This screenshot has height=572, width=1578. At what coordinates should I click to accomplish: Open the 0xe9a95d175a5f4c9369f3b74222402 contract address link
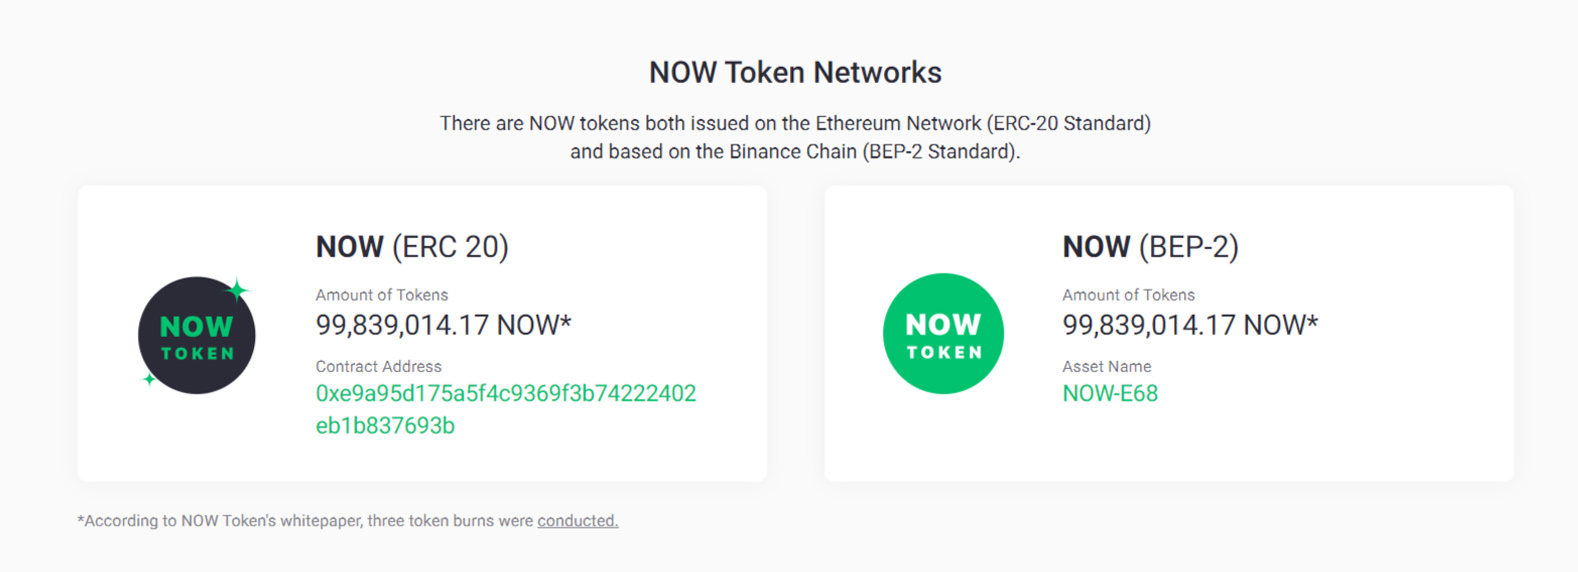point(506,393)
